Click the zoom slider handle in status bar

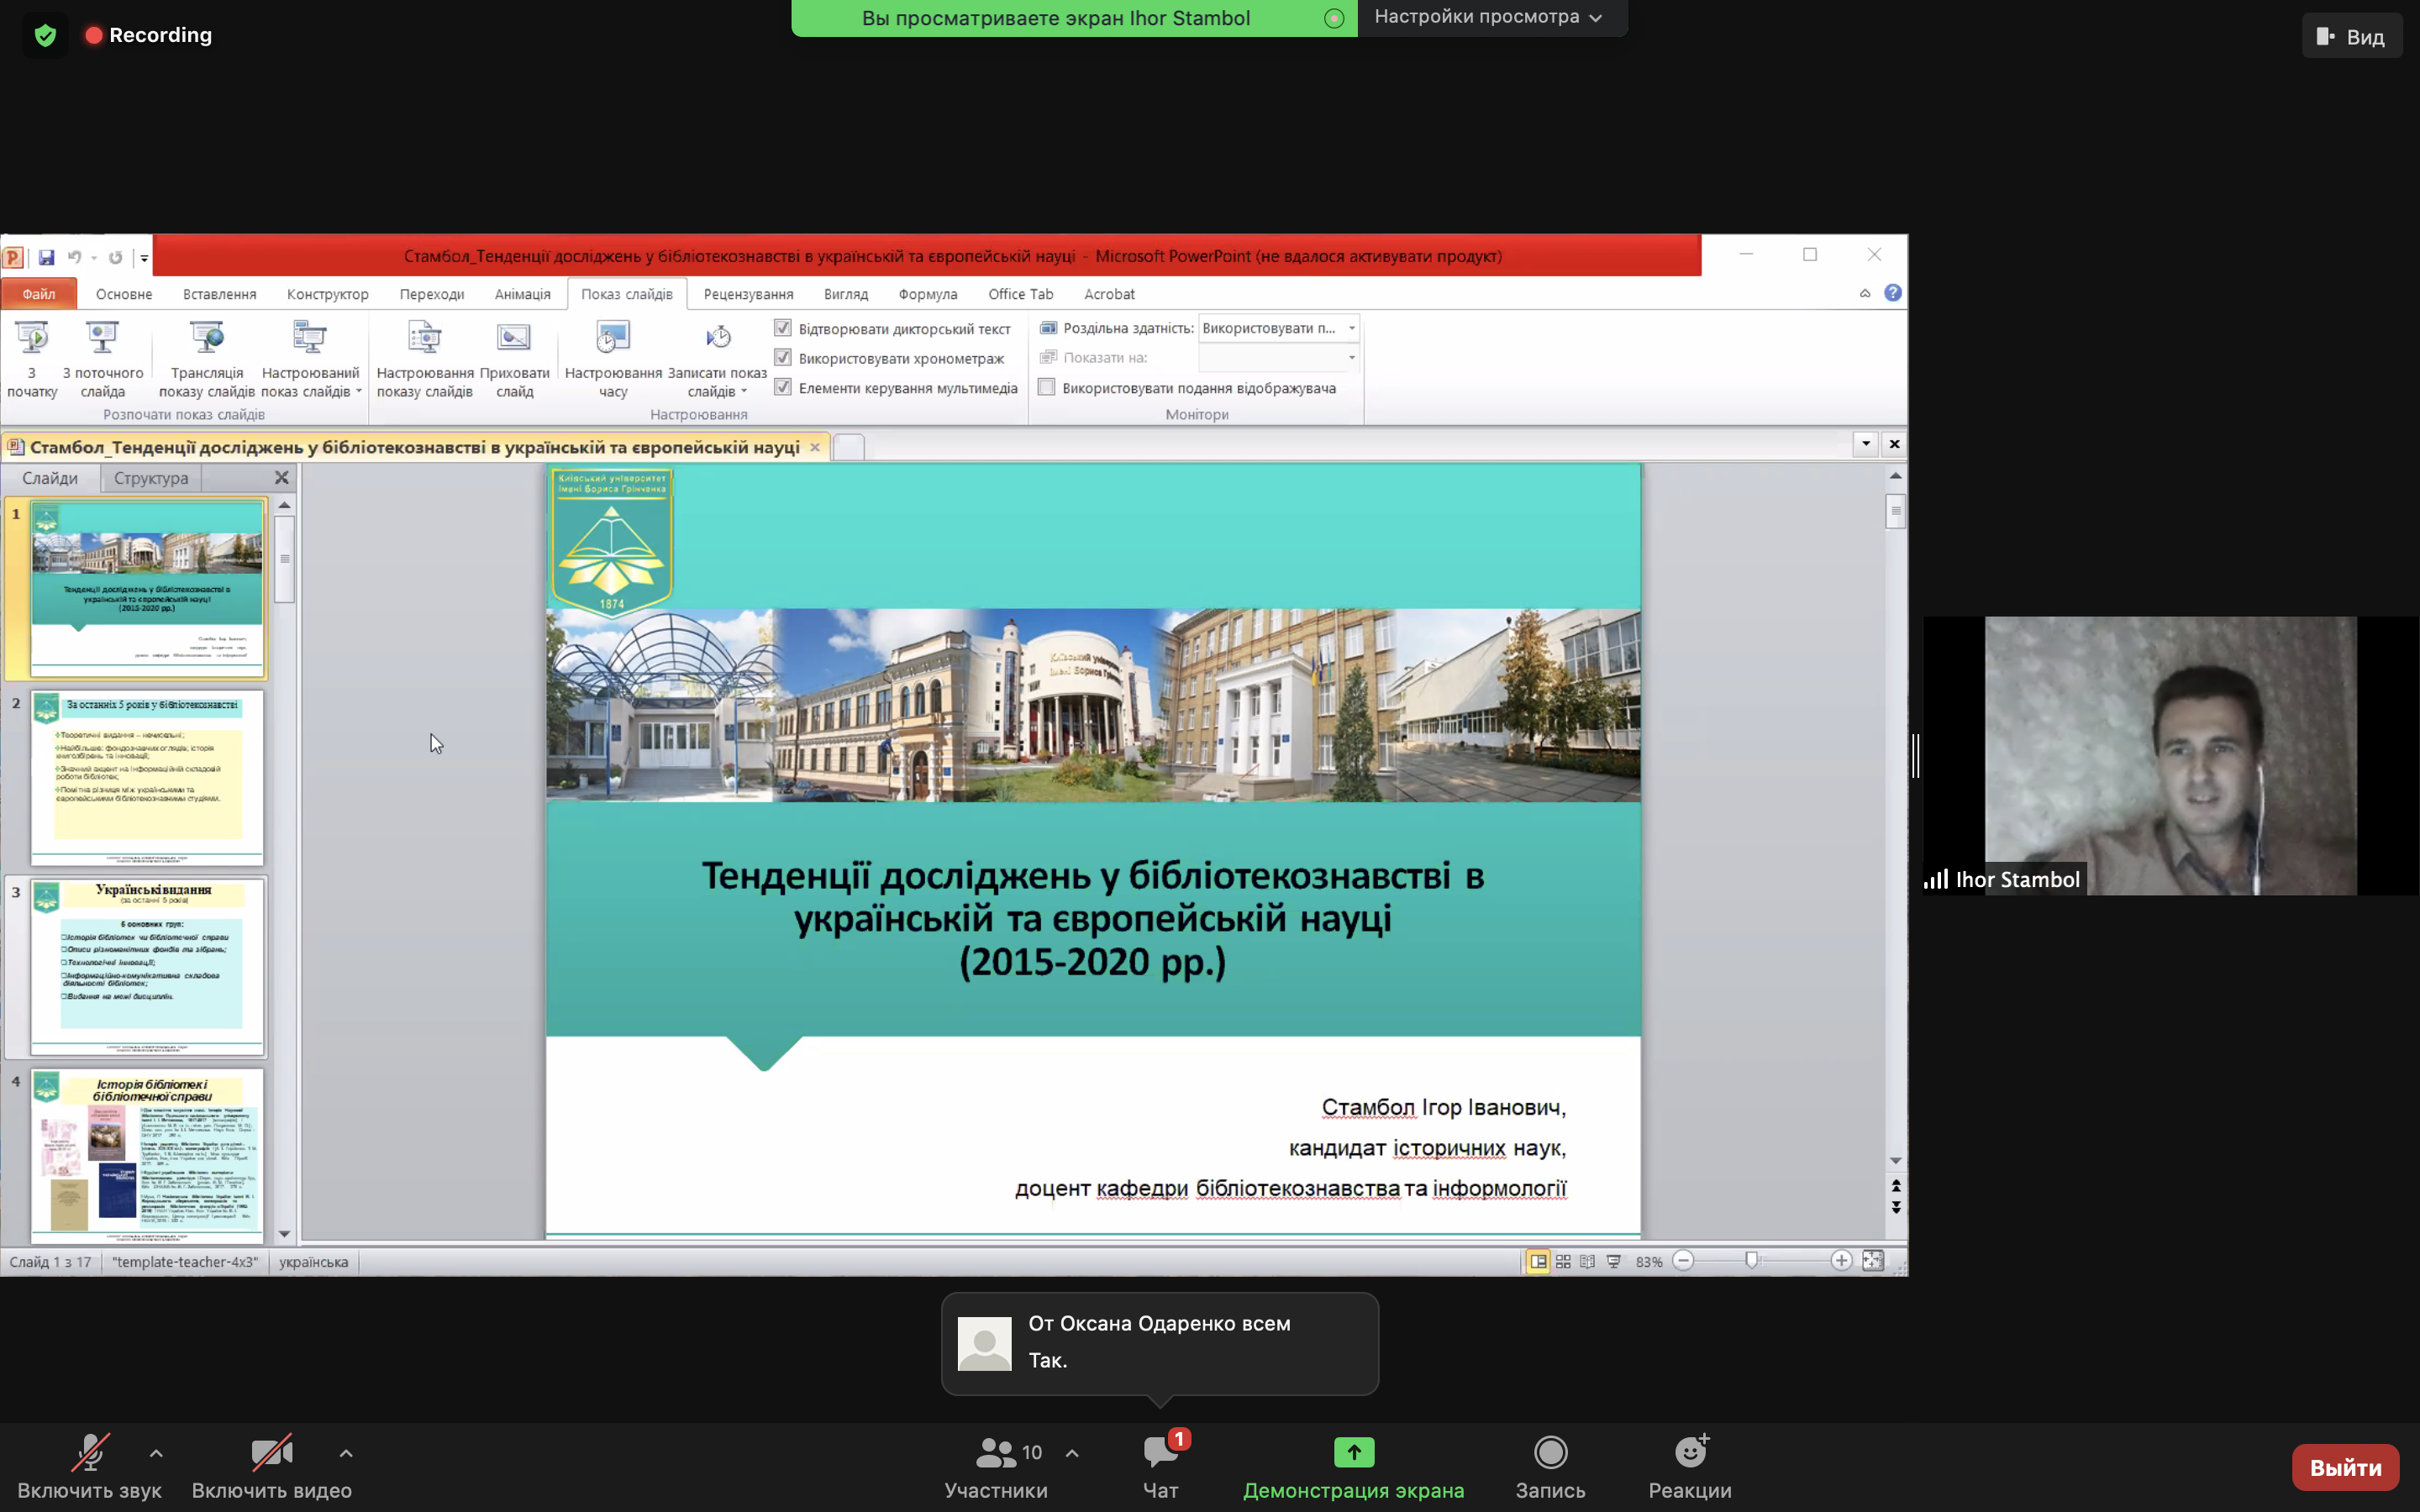tap(1751, 1261)
